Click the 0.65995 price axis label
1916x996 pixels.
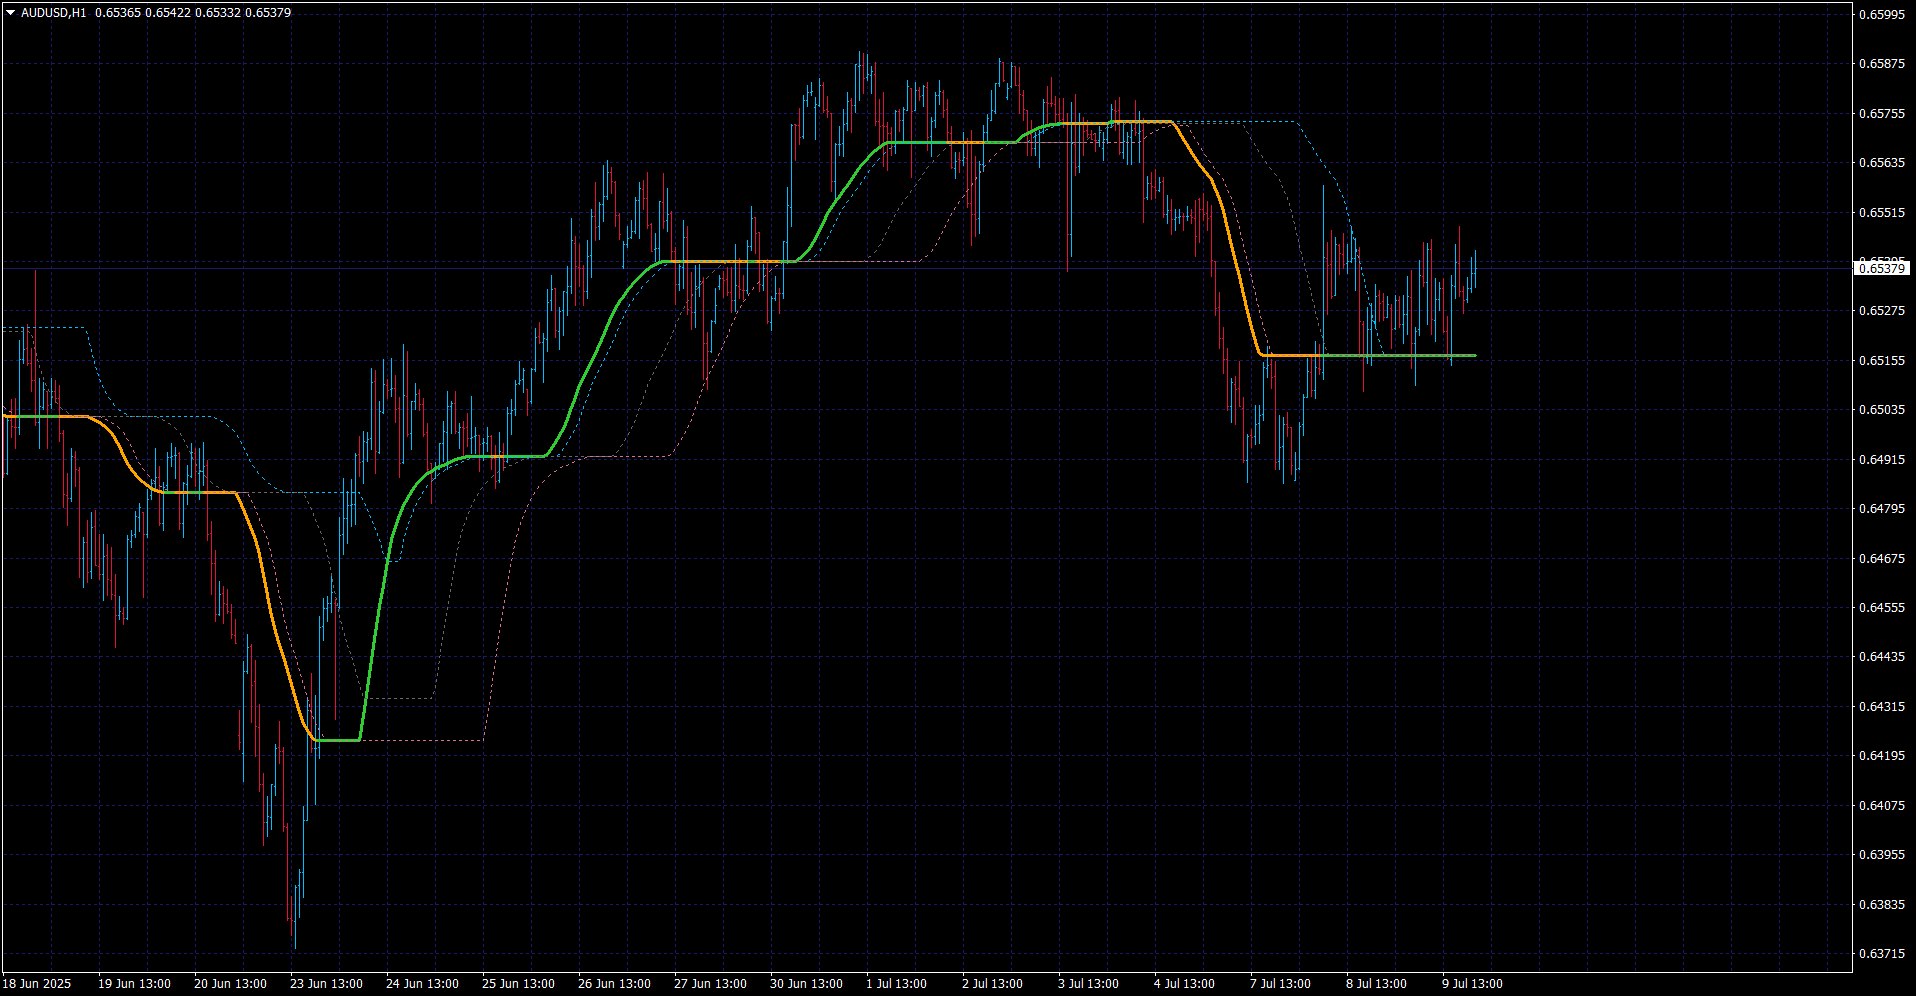1881,14
